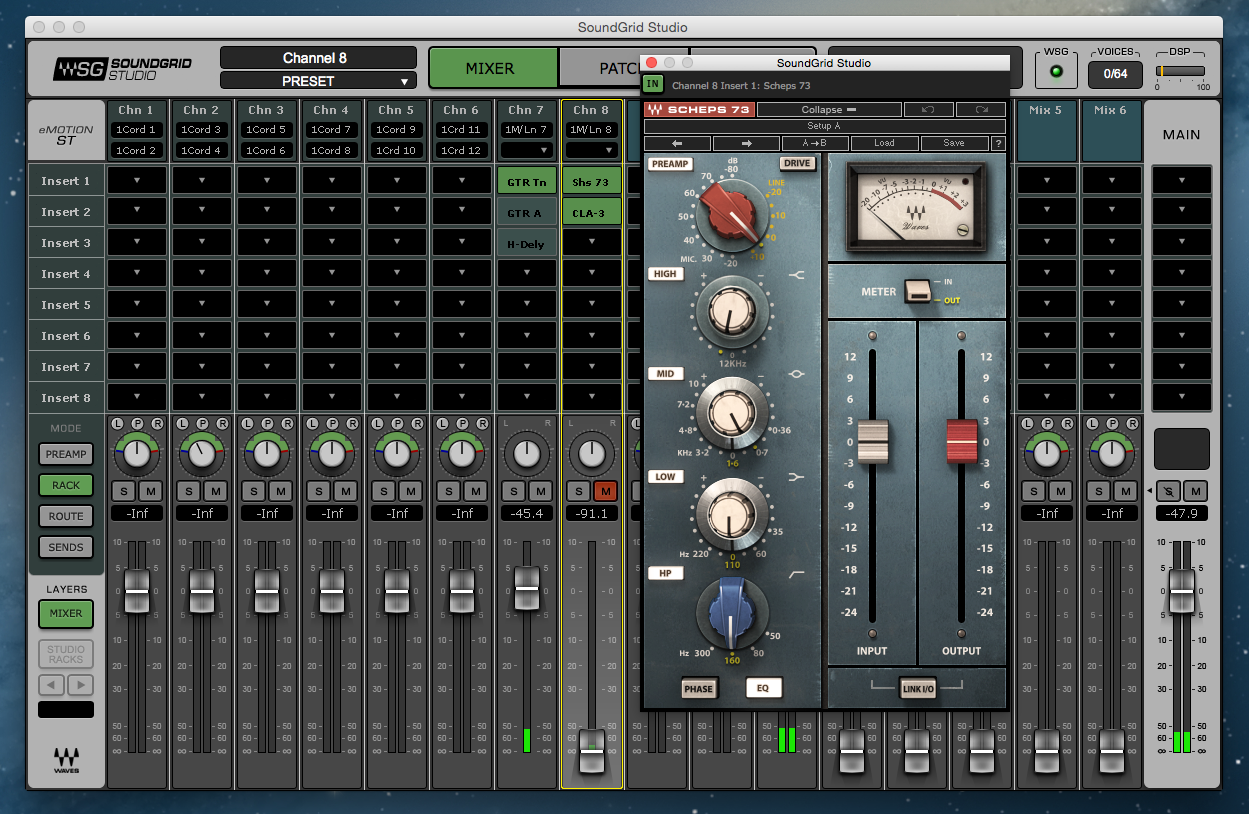Go to next preset with right arrow
The image size is (1249, 814).
(x=746, y=143)
